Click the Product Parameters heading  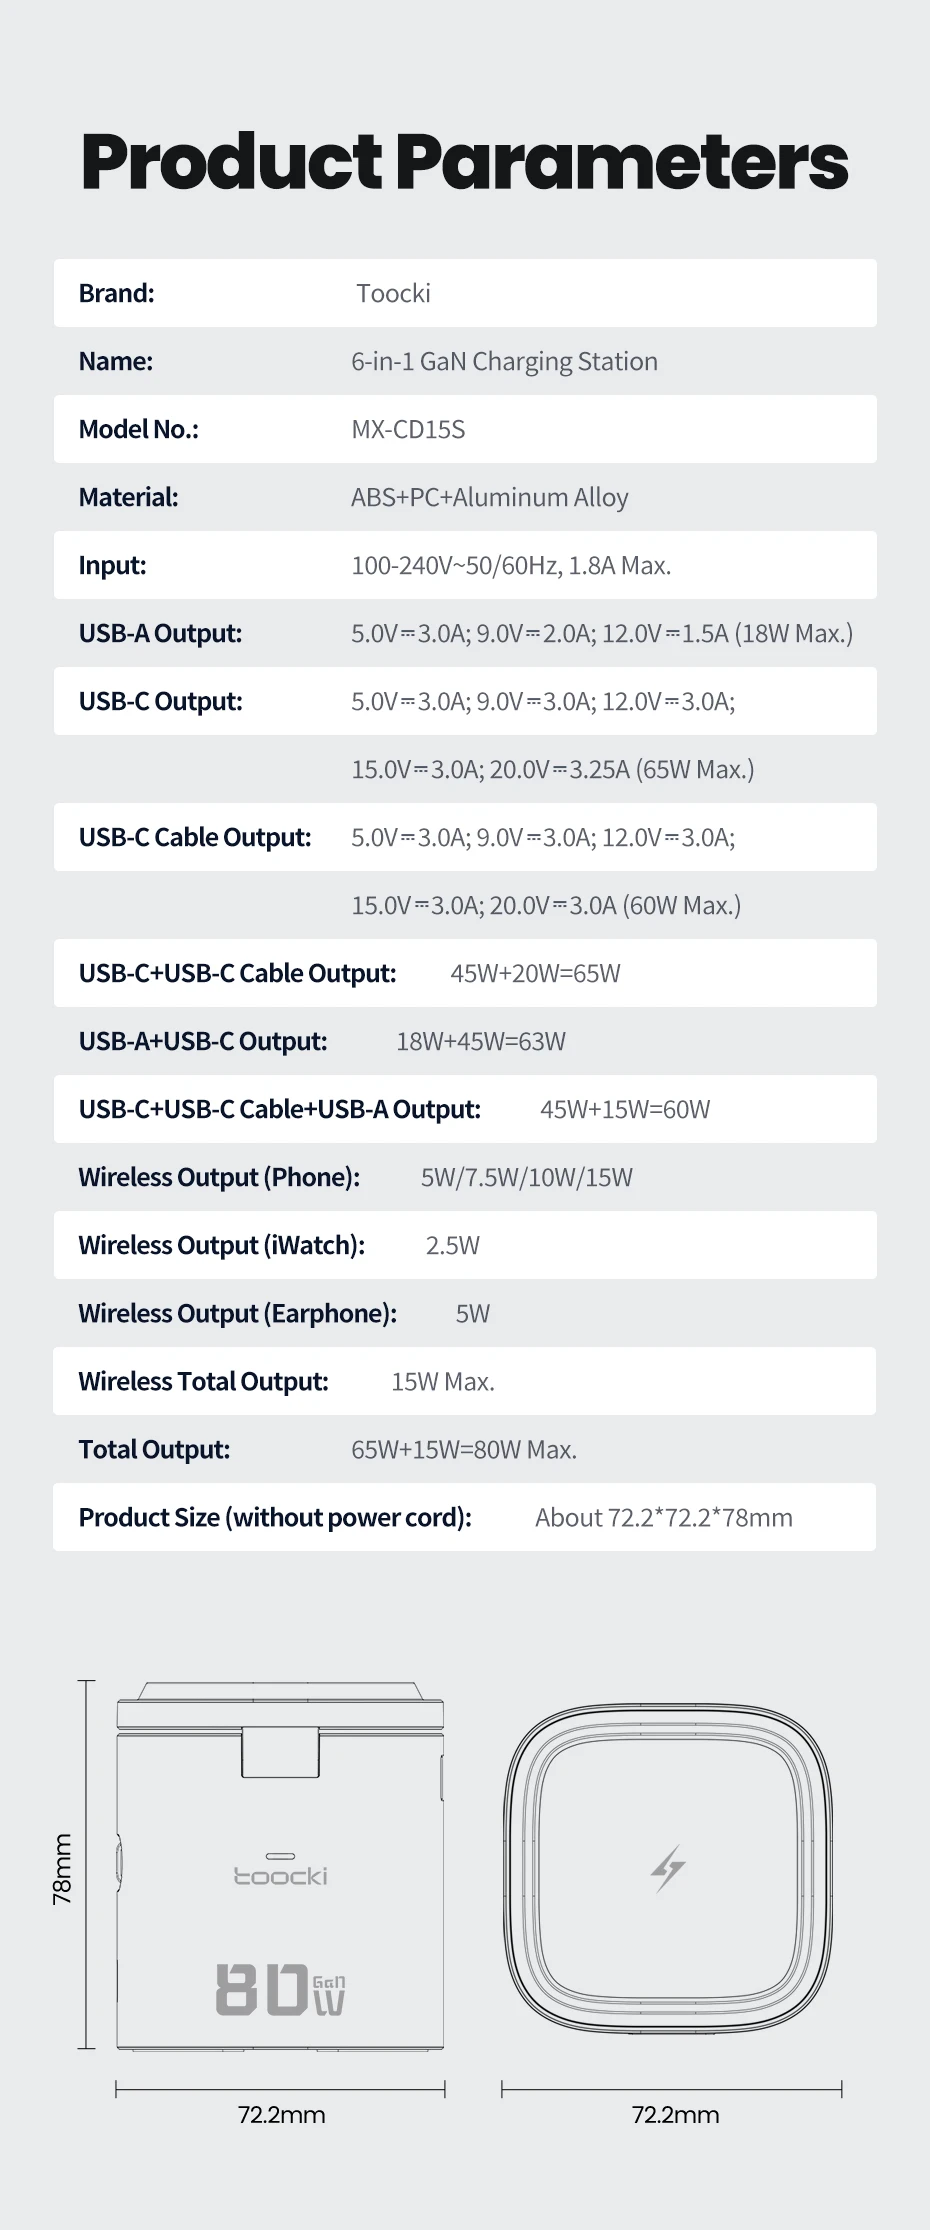[x=465, y=162]
